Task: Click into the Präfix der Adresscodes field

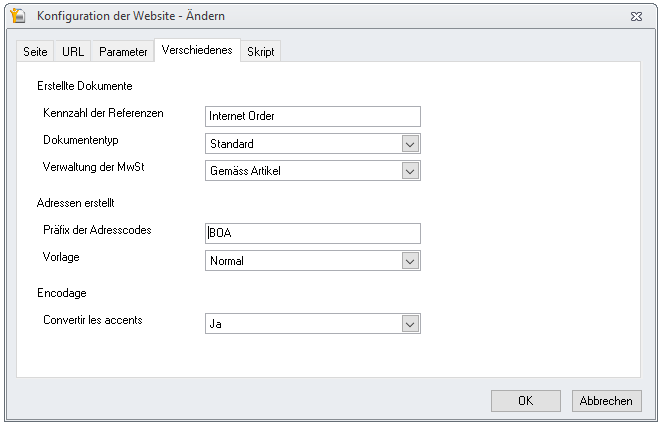Action: pos(313,233)
